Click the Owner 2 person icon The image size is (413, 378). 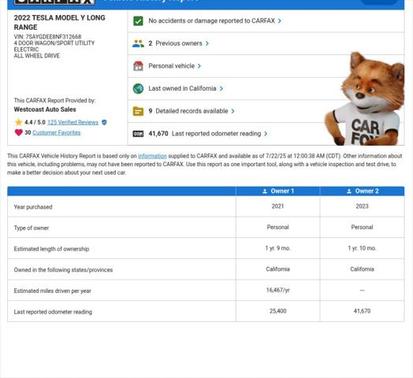coord(349,191)
